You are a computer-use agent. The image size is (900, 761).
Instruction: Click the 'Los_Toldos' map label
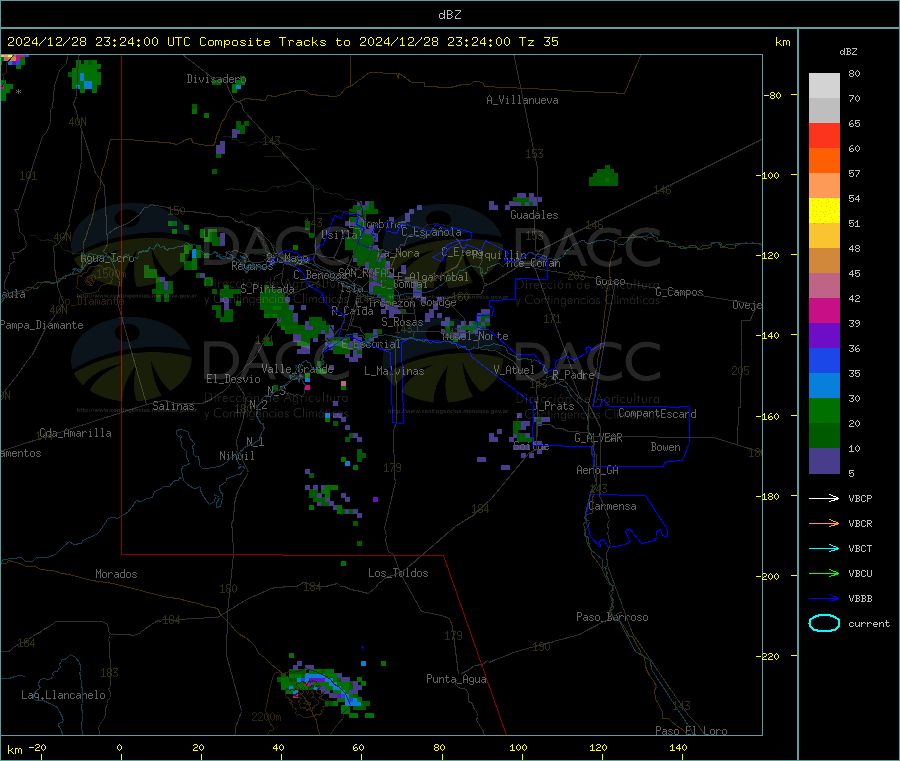(398, 573)
